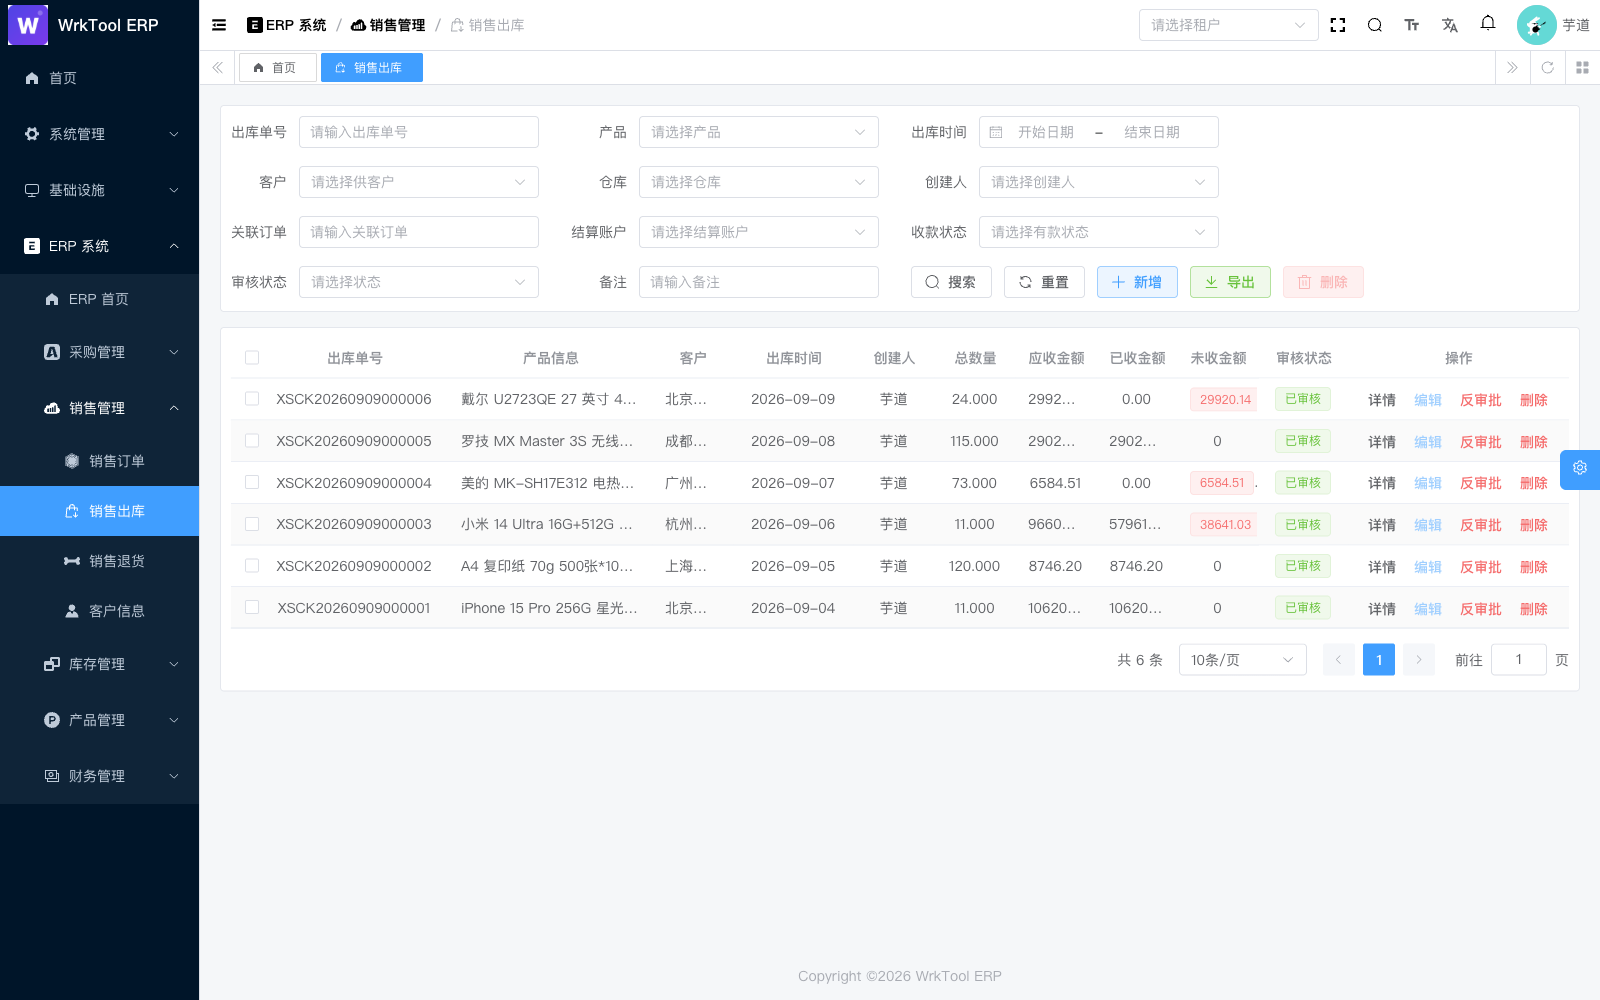Open 销售订单 menu item
This screenshot has width=1600, height=1000.
point(99,461)
